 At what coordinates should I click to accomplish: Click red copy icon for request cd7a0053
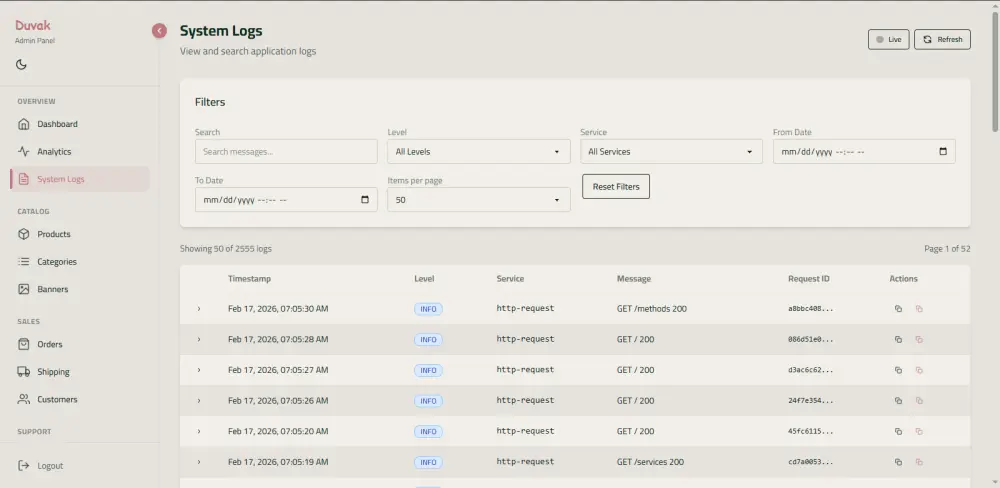pos(919,462)
